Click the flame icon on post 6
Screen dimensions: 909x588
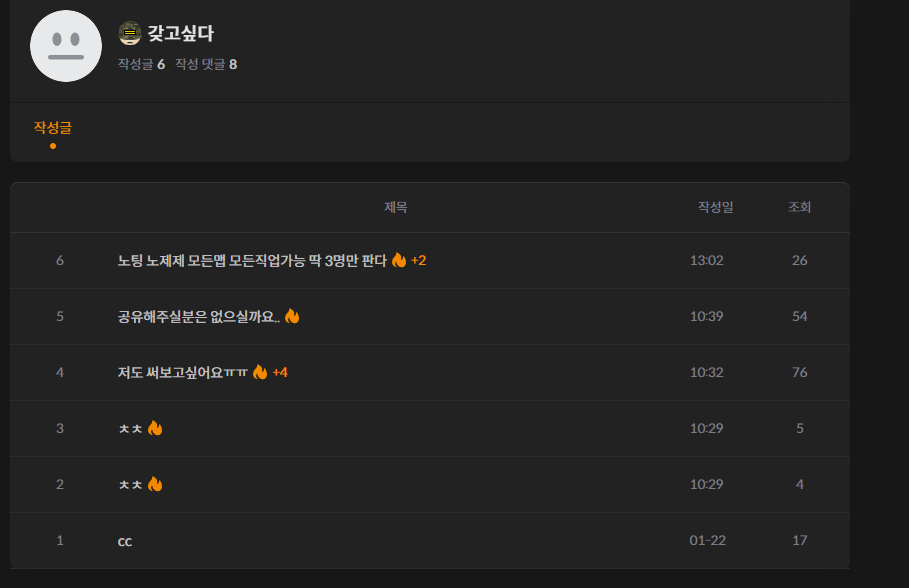(399, 260)
